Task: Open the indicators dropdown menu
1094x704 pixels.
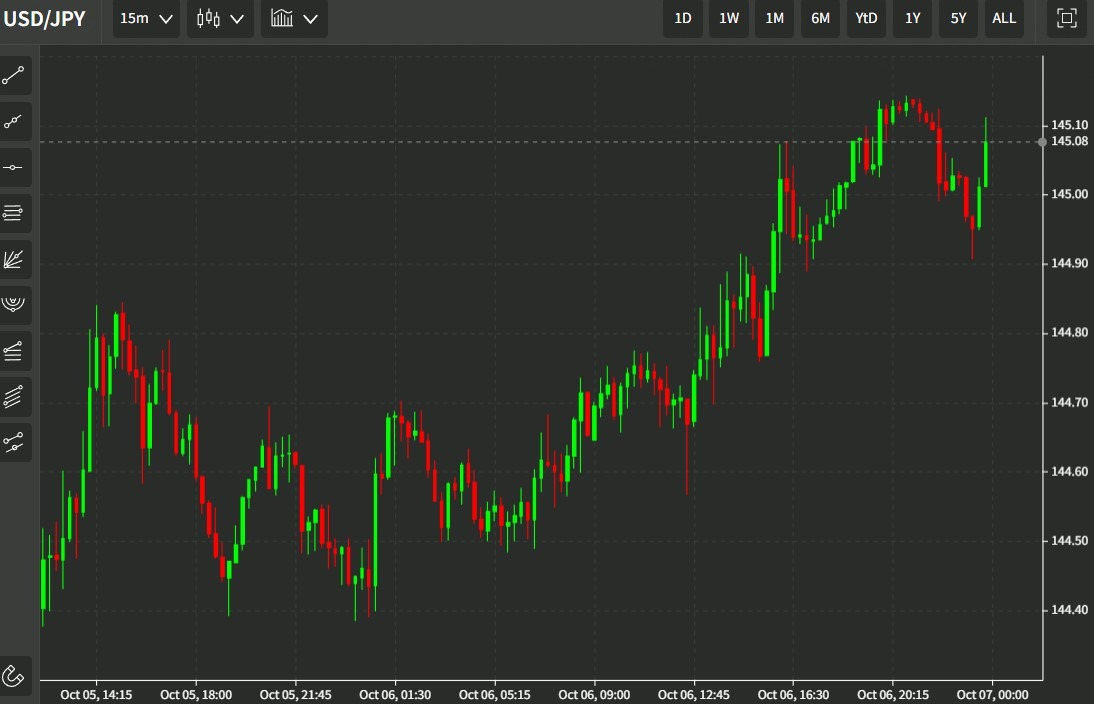Action: click(x=294, y=19)
